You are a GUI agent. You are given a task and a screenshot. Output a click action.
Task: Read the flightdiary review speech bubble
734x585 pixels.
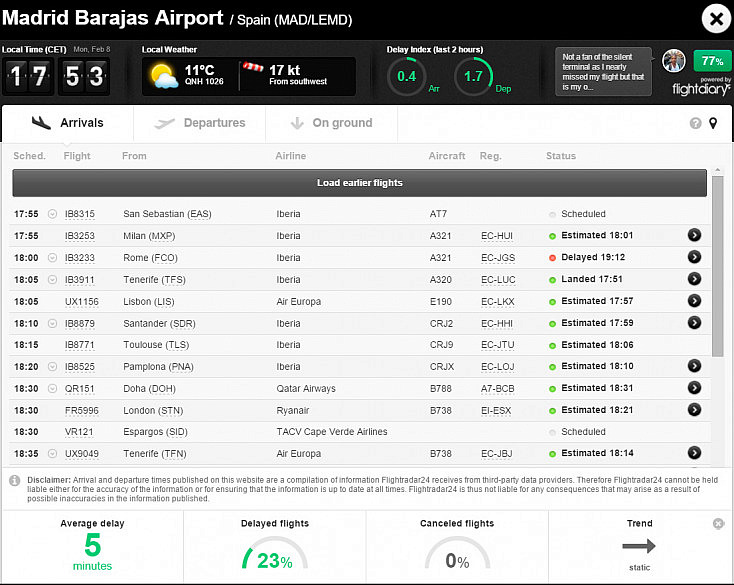(x=603, y=72)
